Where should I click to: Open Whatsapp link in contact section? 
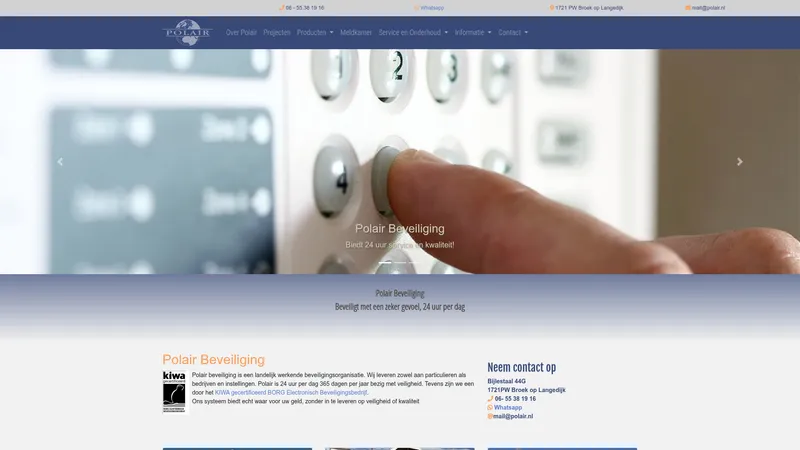point(508,408)
